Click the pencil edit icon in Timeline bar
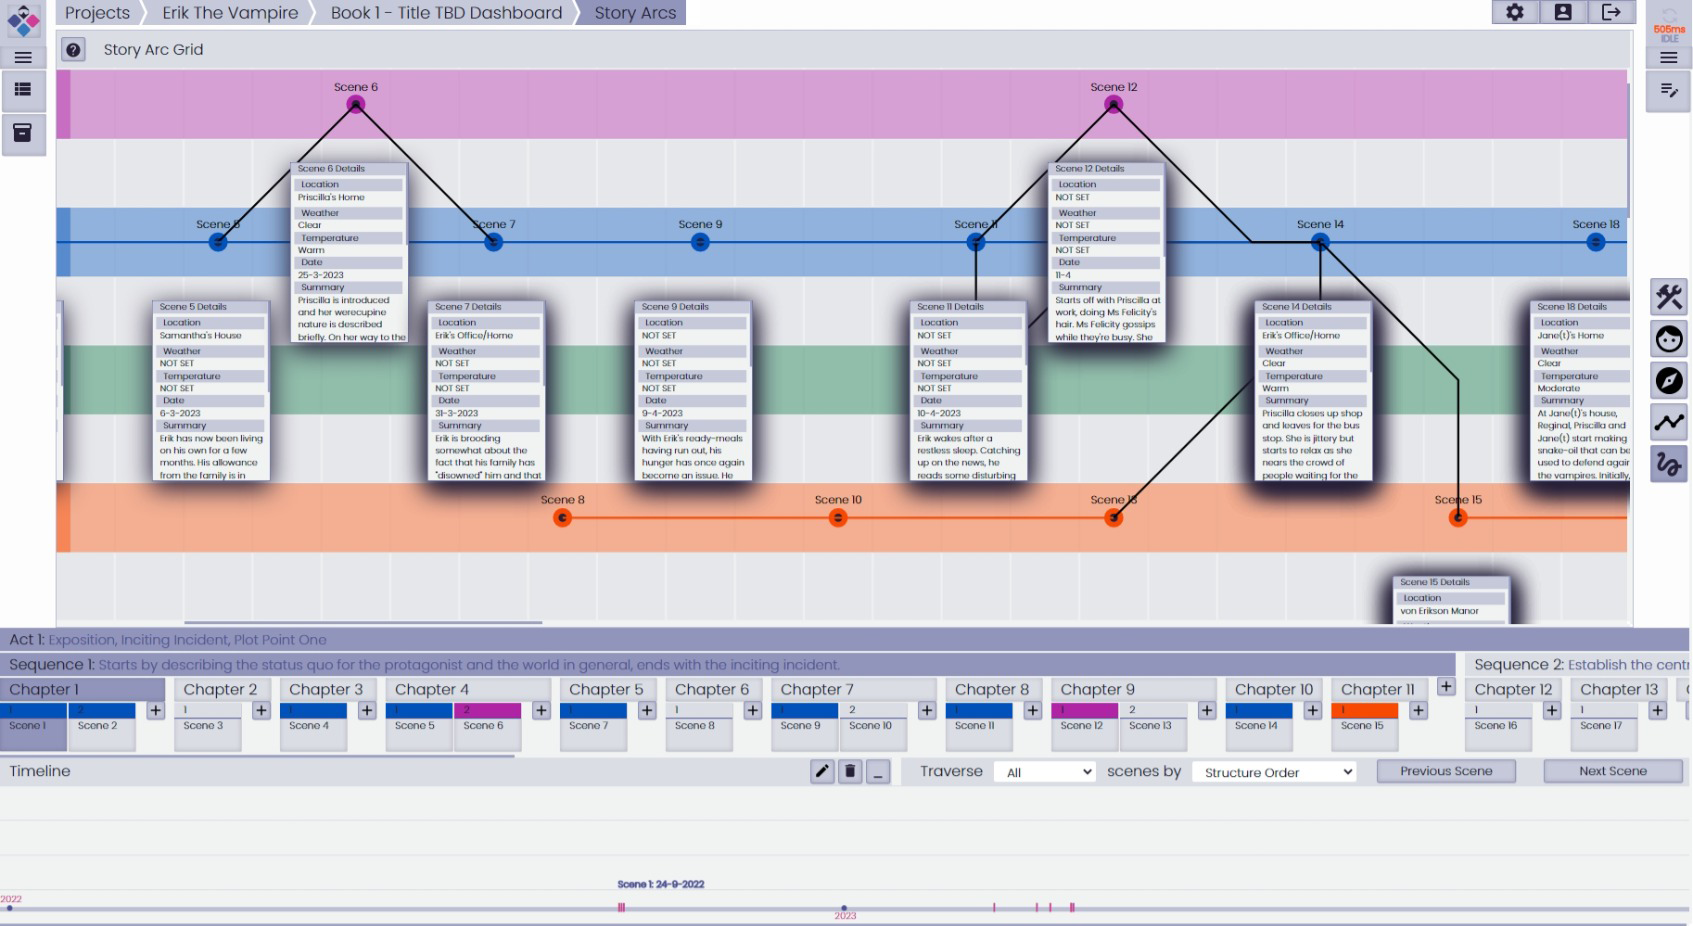Viewport: 1693px width, 926px height. click(822, 771)
